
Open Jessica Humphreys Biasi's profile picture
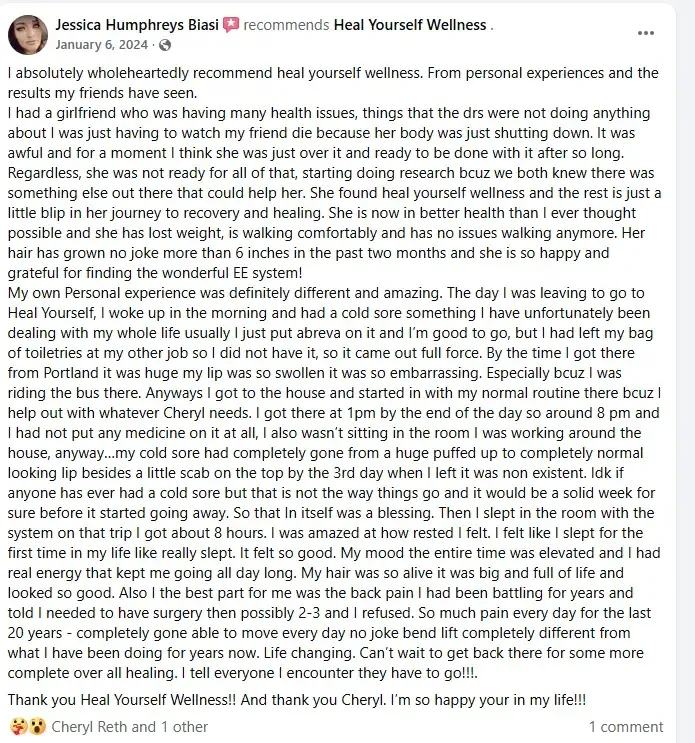tap(28, 35)
